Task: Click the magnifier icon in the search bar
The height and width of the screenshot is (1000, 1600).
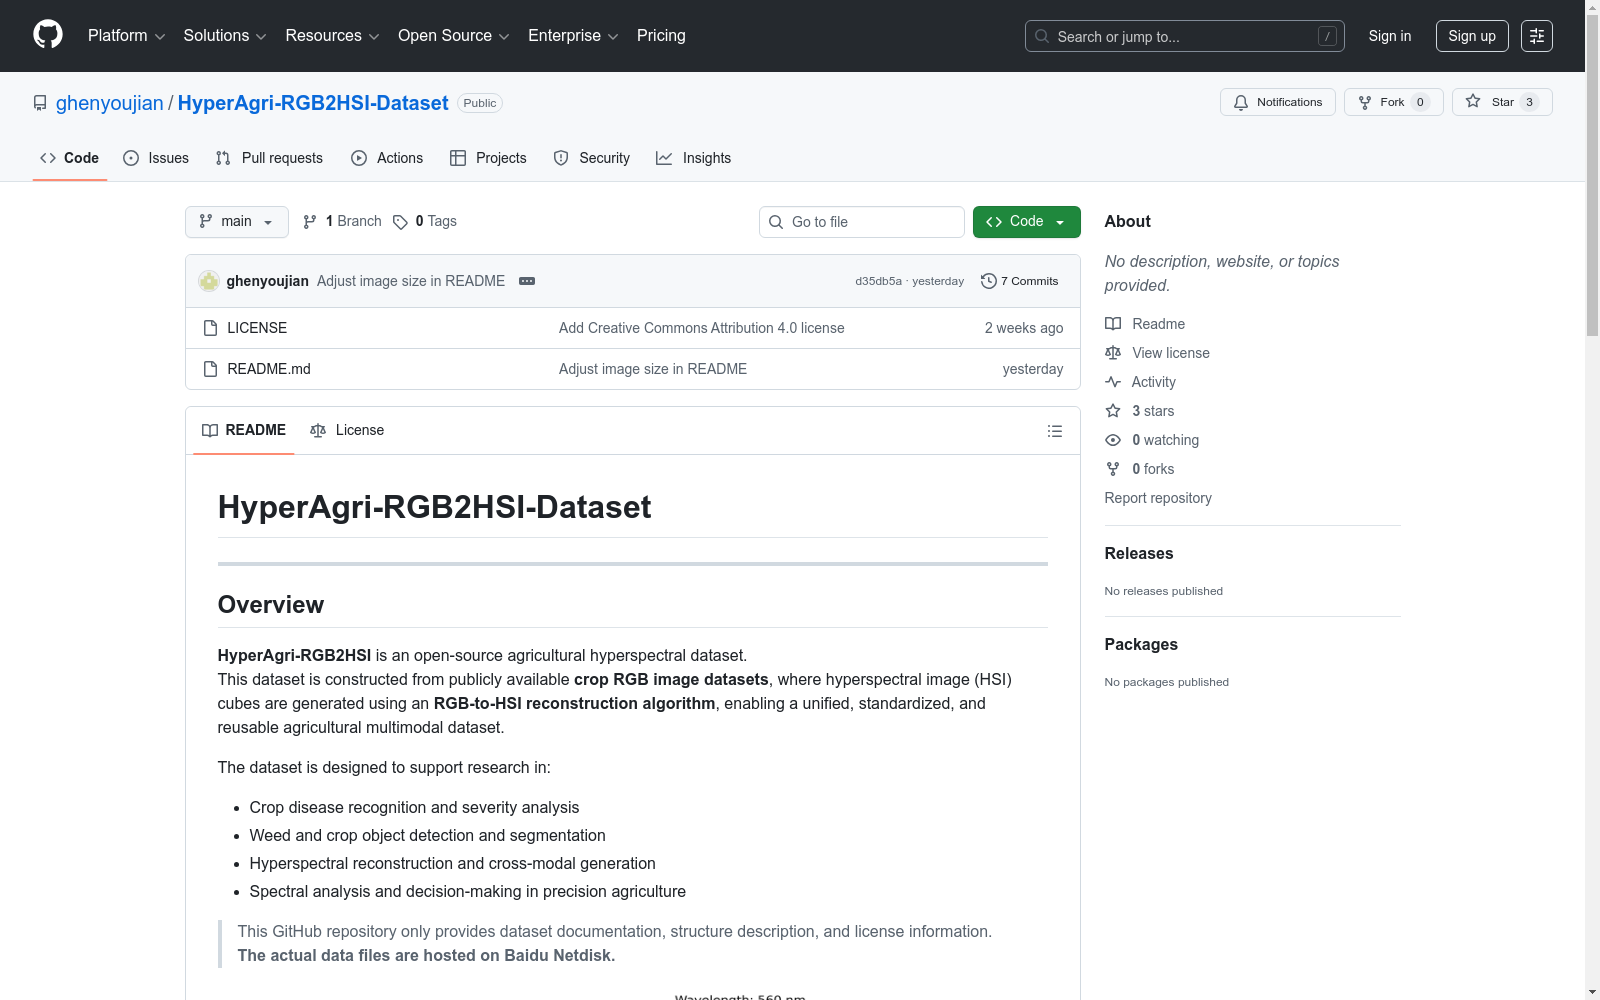Action: [x=1042, y=36]
